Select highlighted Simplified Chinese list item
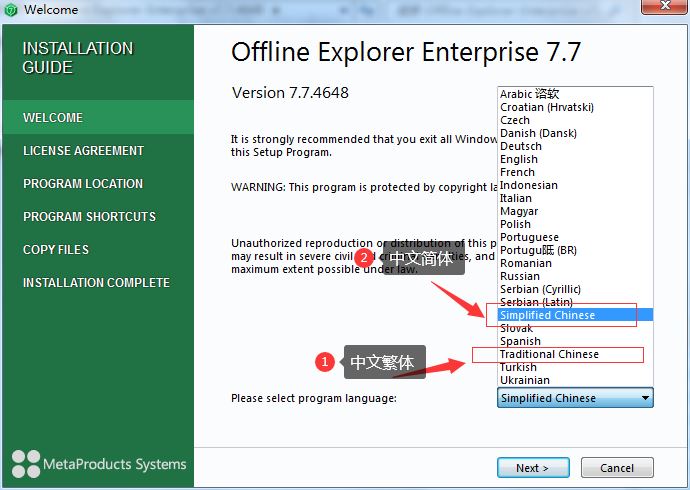This screenshot has height=490, width=690. 575,315
